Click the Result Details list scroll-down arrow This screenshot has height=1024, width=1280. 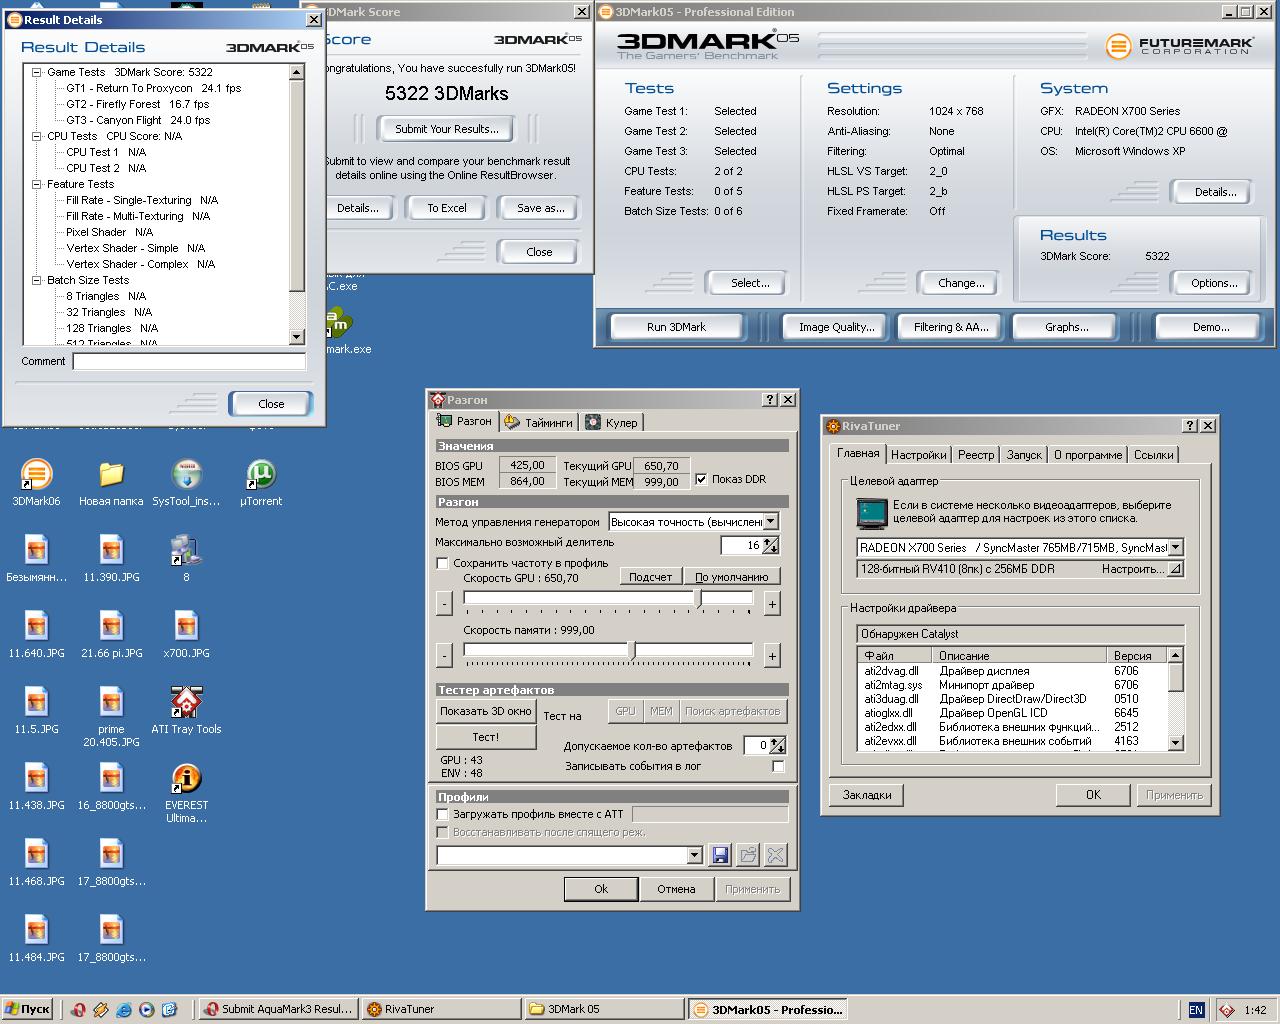(x=296, y=337)
